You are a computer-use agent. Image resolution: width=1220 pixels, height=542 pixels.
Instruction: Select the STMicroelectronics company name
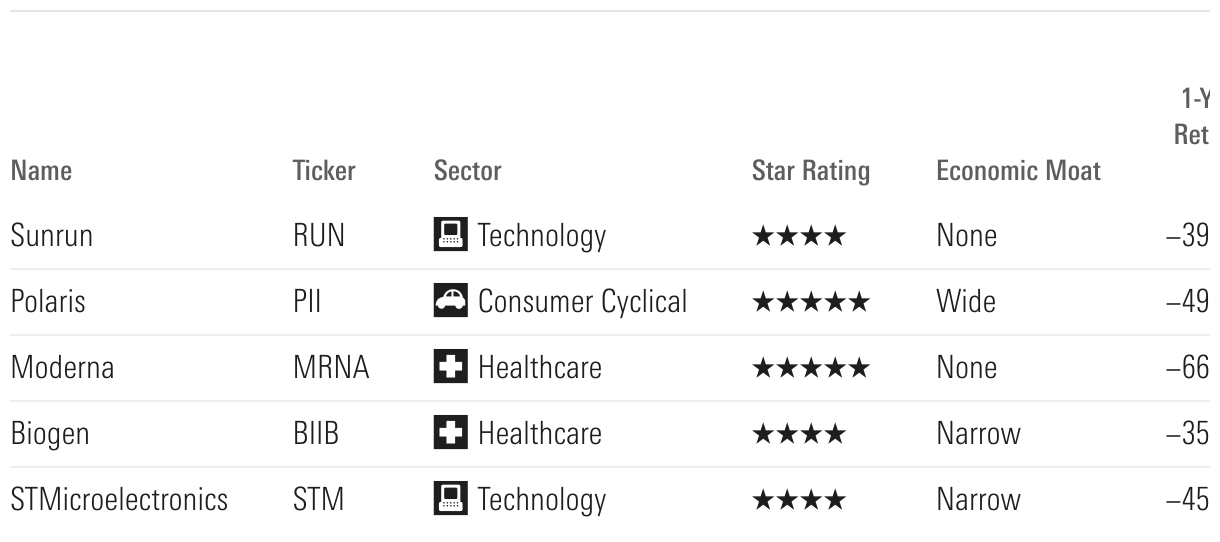click(119, 500)
